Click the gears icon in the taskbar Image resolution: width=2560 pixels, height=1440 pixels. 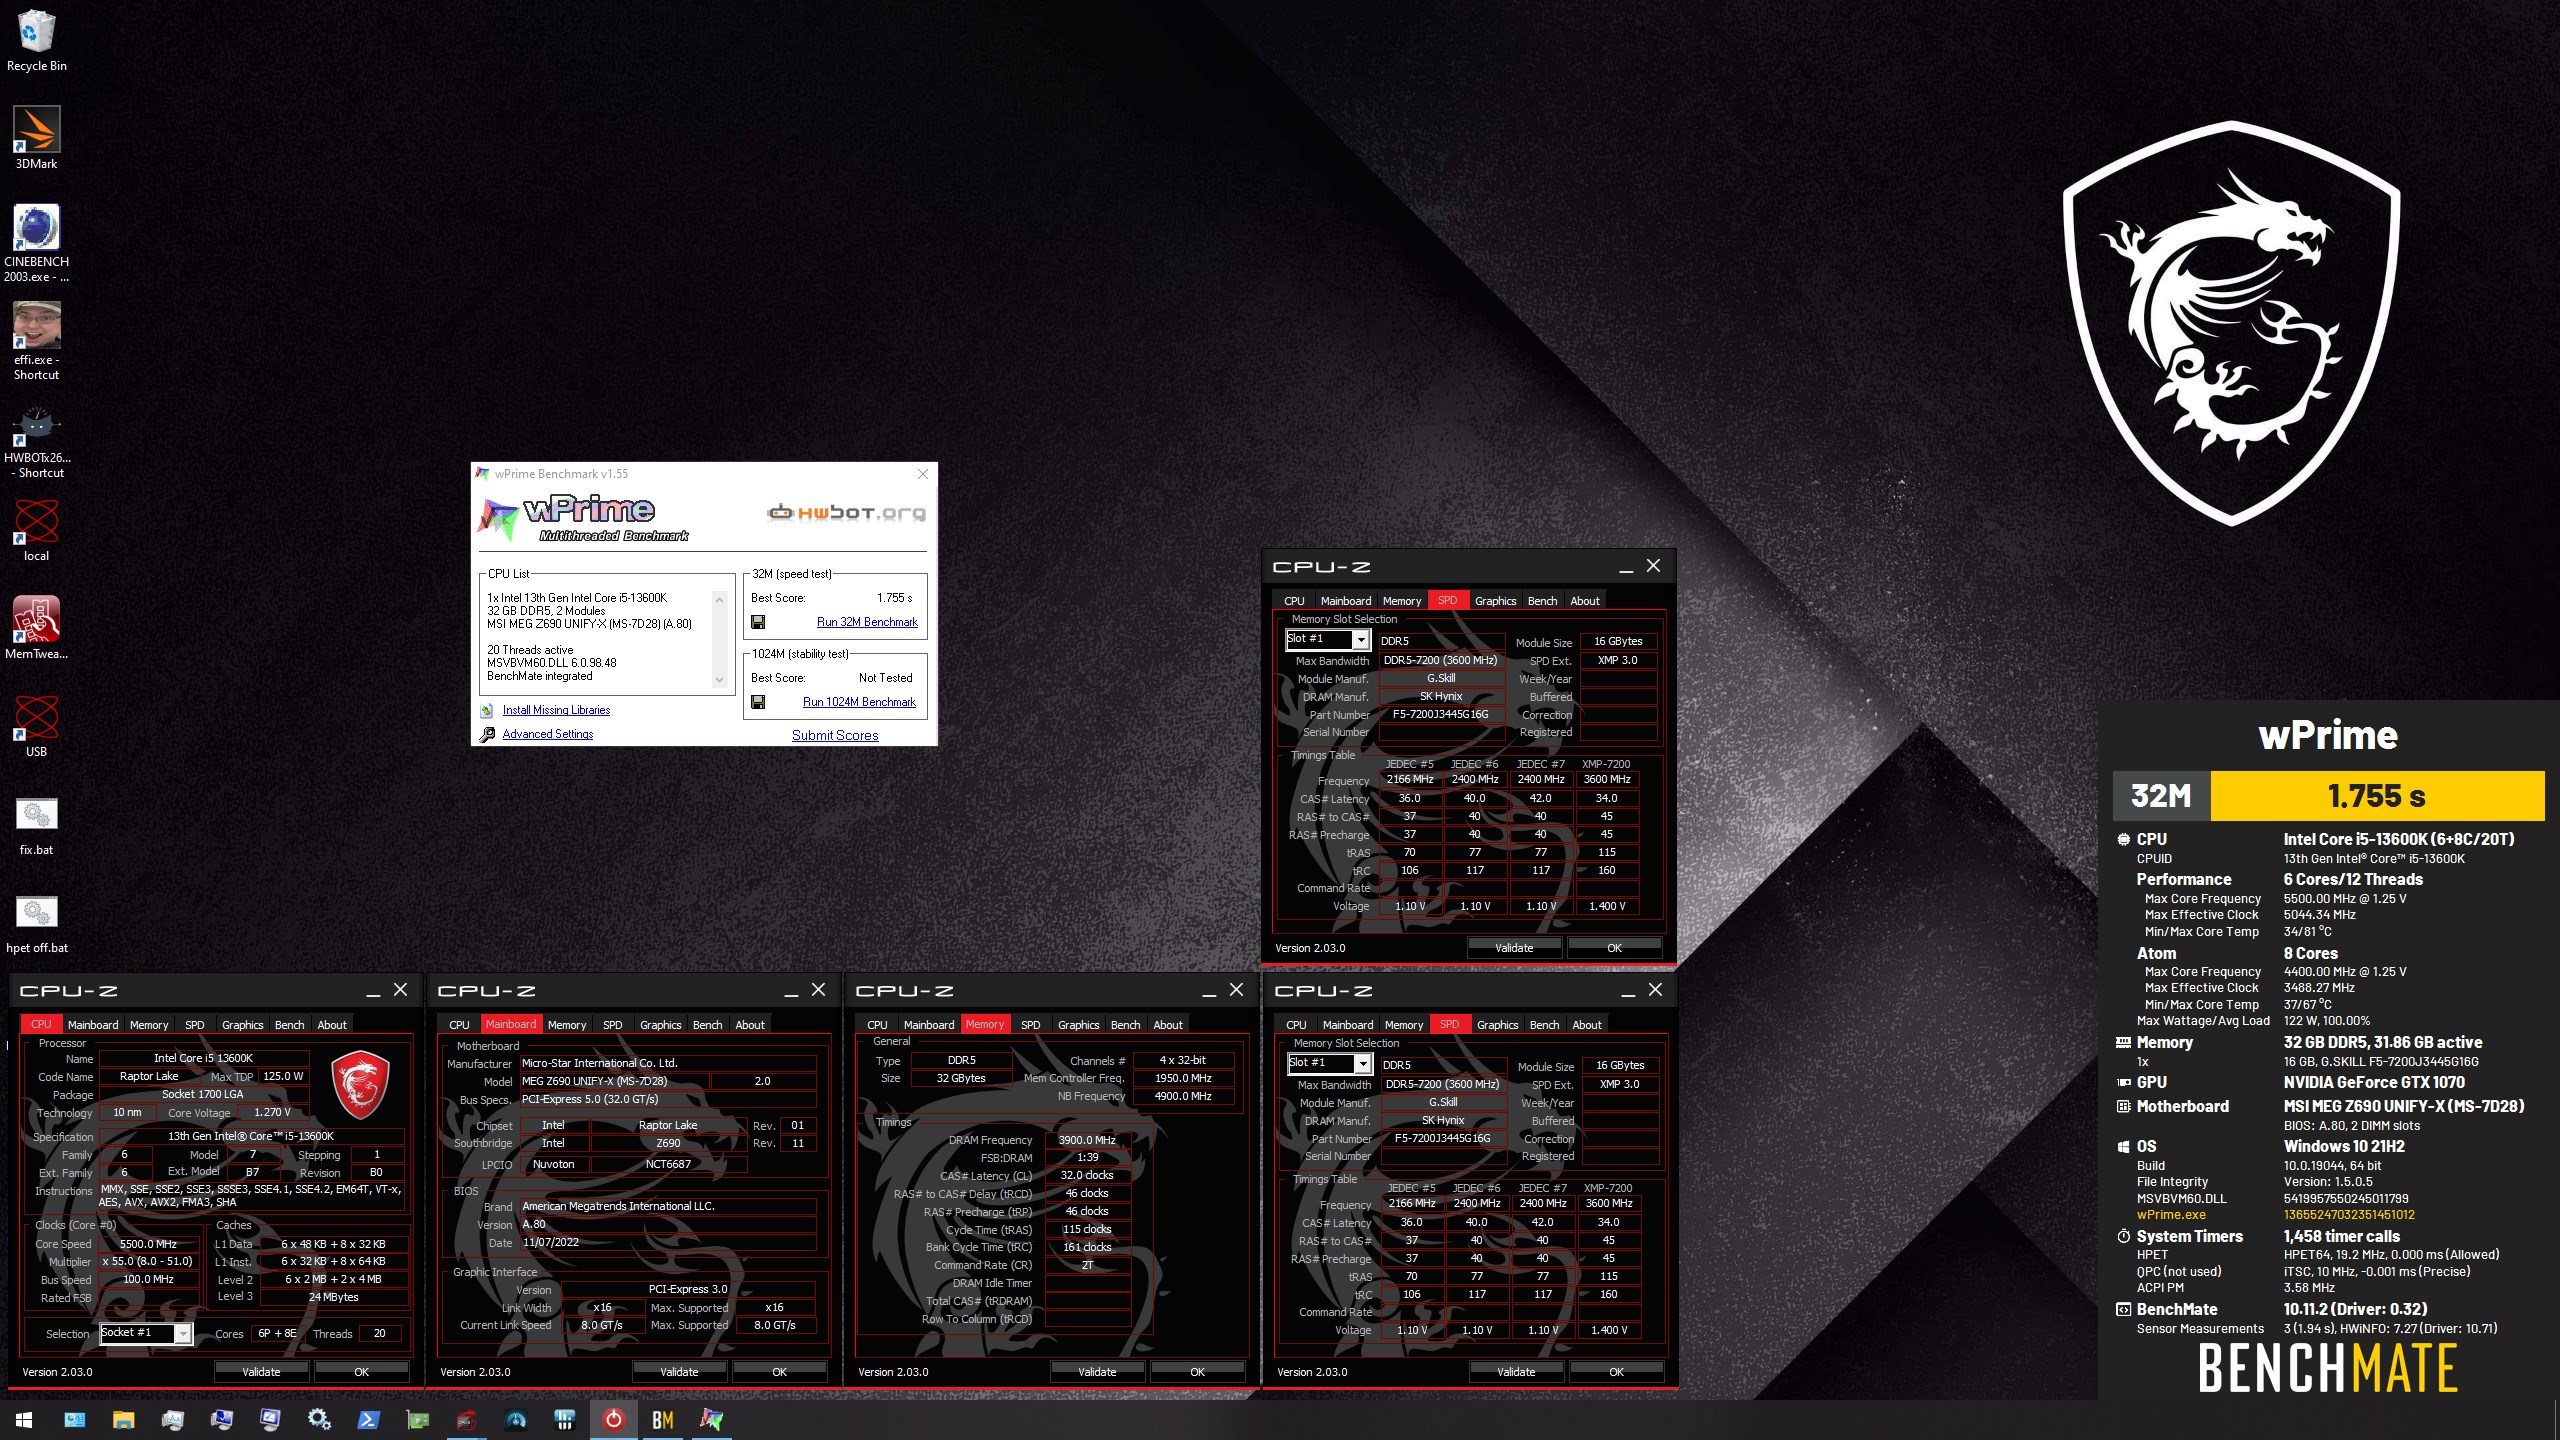[x=319, y=1420]
